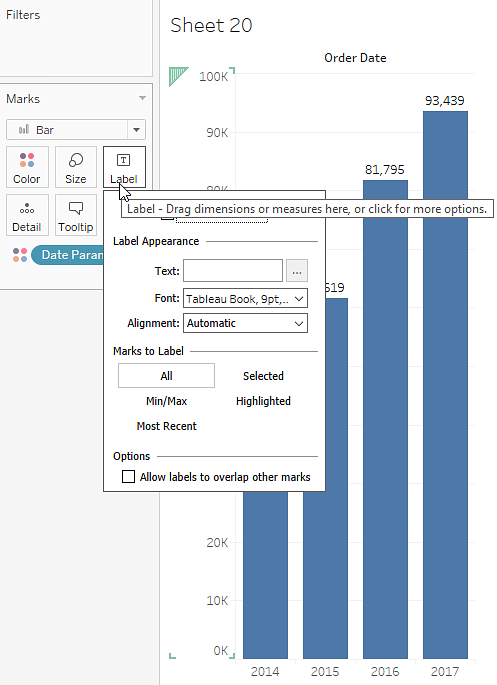Select the Highlighted marks to label option
Screen dimensions: 497x685
coord(263,401)
